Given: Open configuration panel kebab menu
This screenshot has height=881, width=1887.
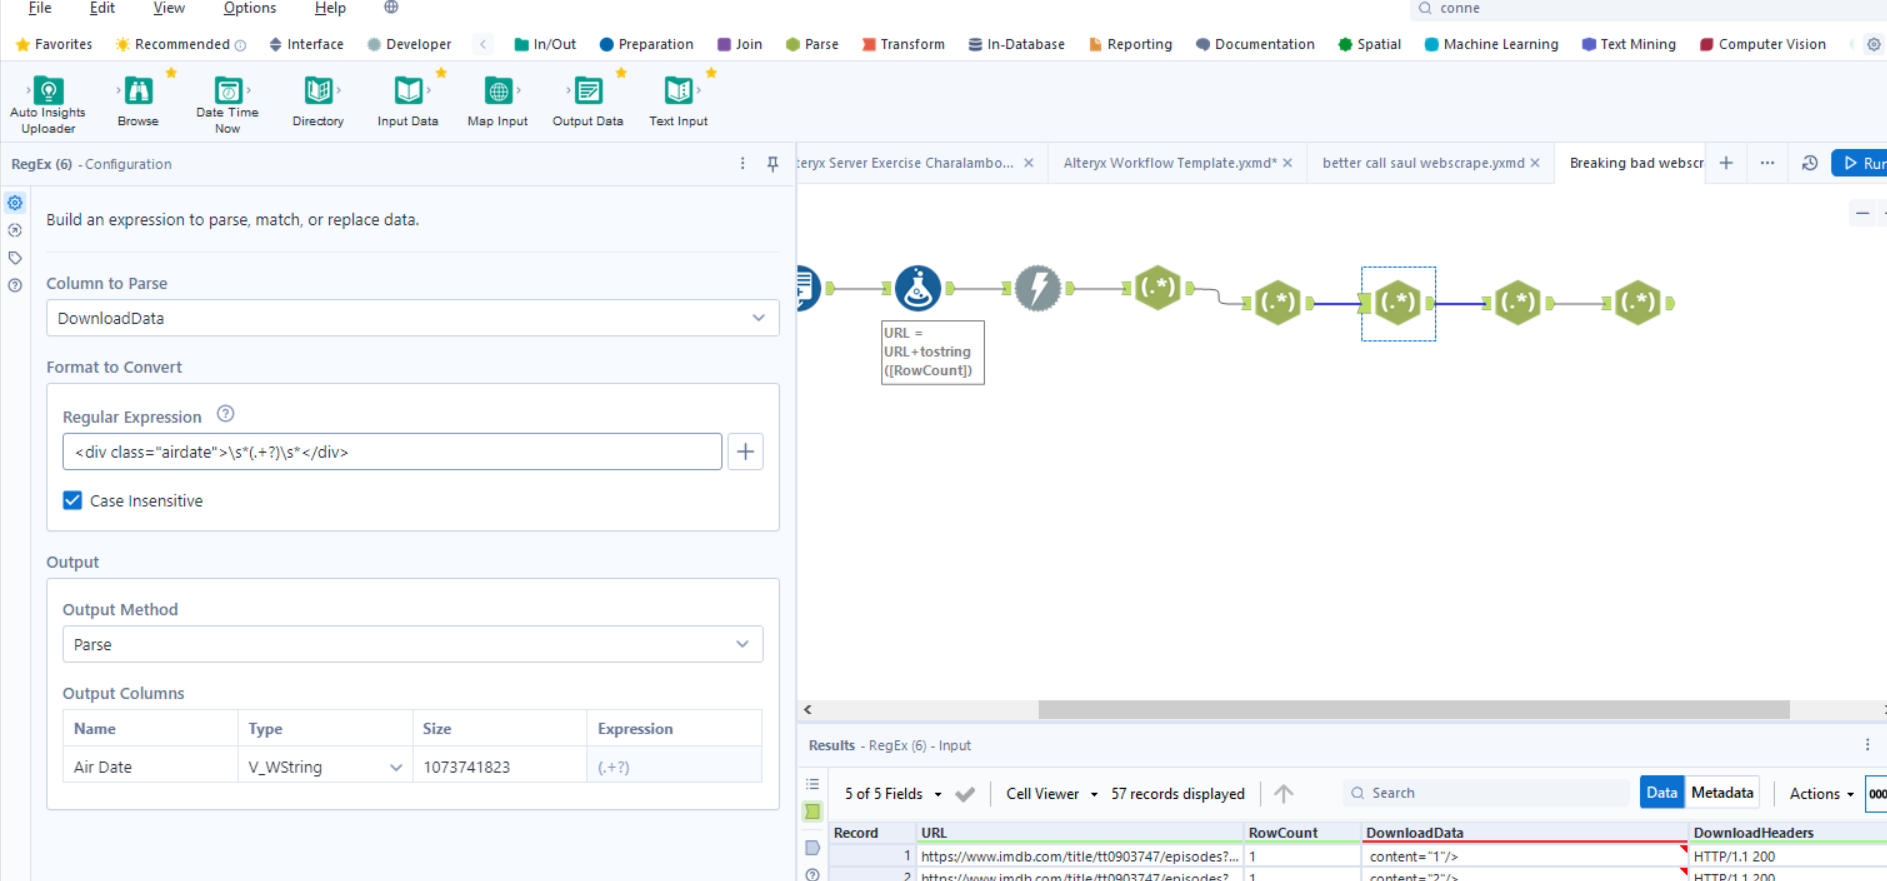Looking at the screenshot, I should click(742, 163).
